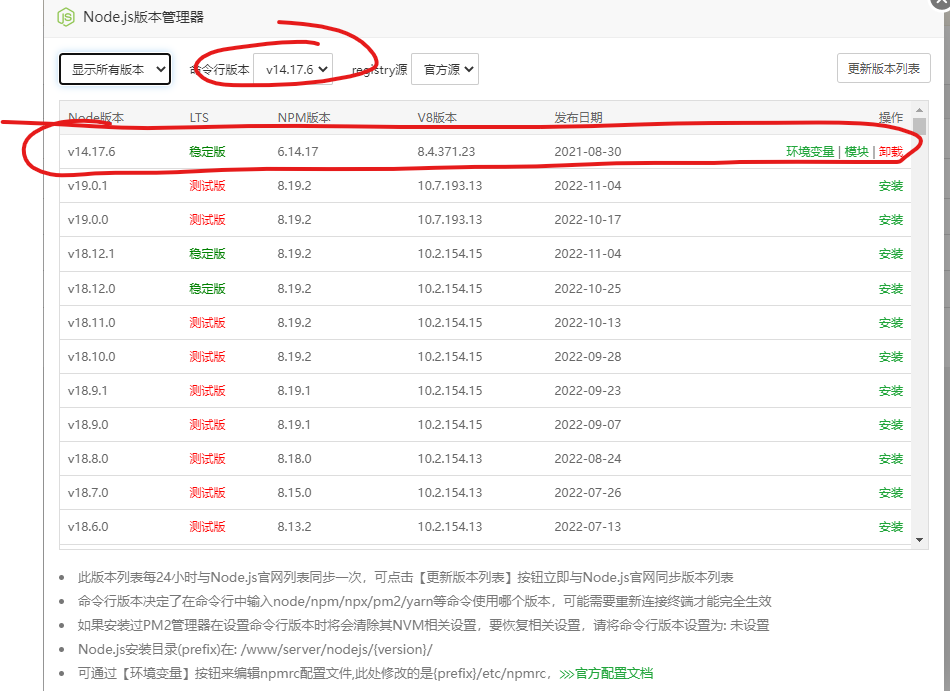The image size is (950, 691).
Task: Click NPM version 6.14.17 cell
Action: [x=298, y=151]
